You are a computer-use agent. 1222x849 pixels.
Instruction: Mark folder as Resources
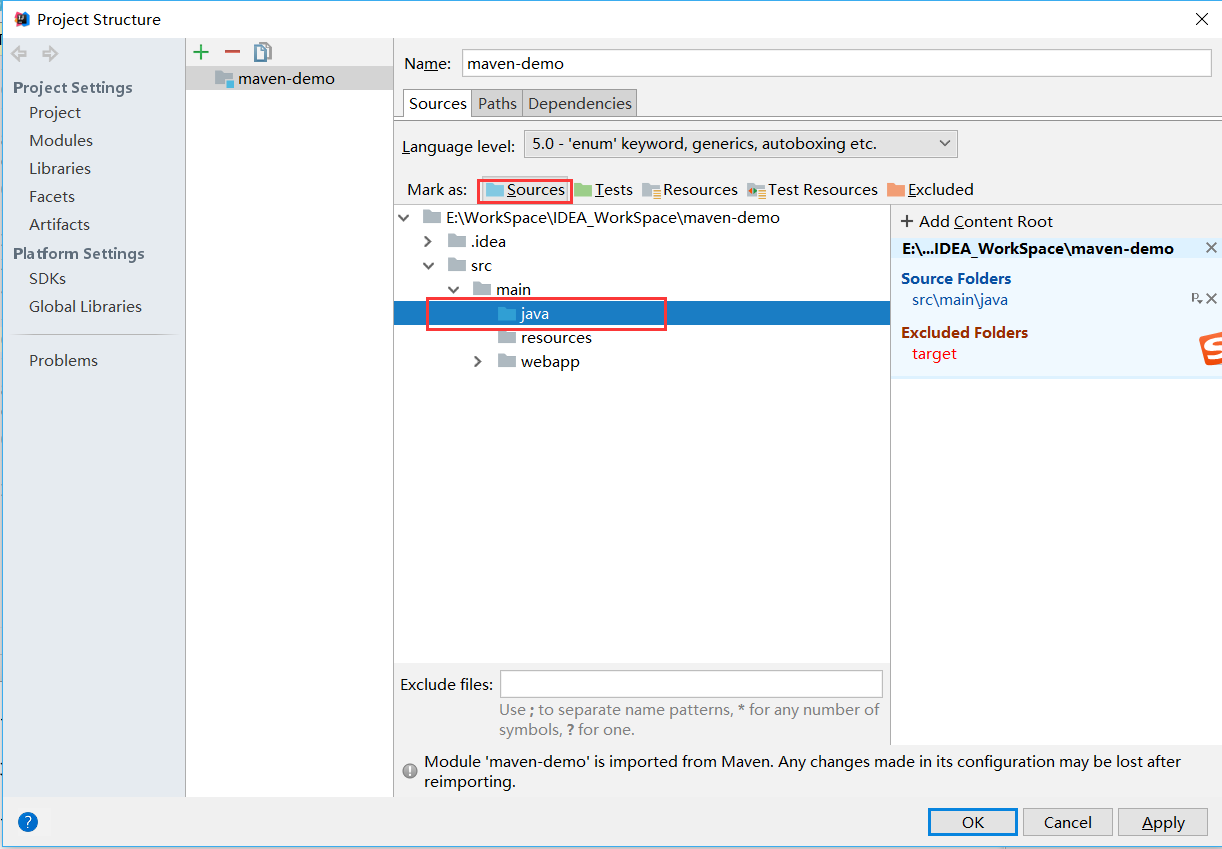click(690, 190)
